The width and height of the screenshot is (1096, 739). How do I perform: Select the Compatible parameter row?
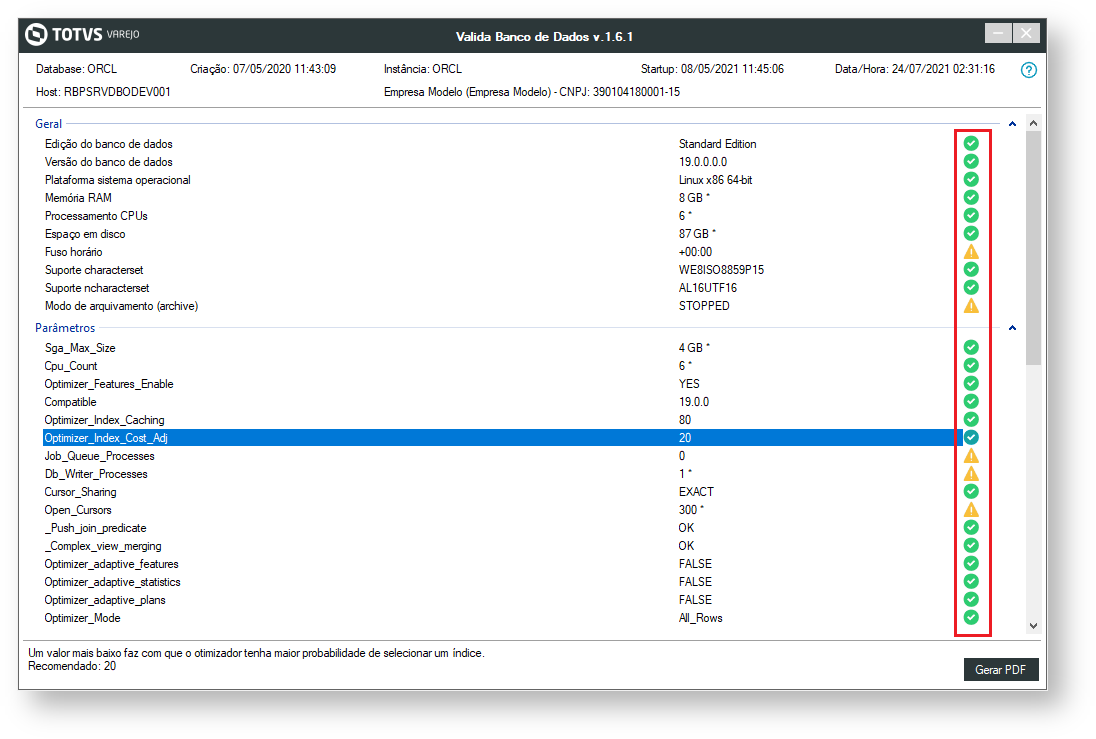click(x=503, y=402)
